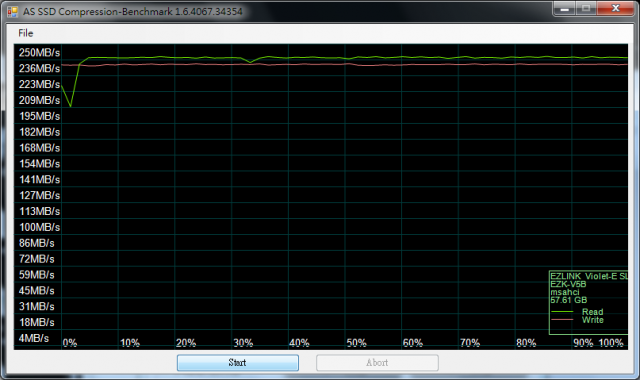The height and width of the screenshot is (380, 640).
Task: Click the 4MB/s axis label
Action: pyautogui.click(x=33, y=338)
